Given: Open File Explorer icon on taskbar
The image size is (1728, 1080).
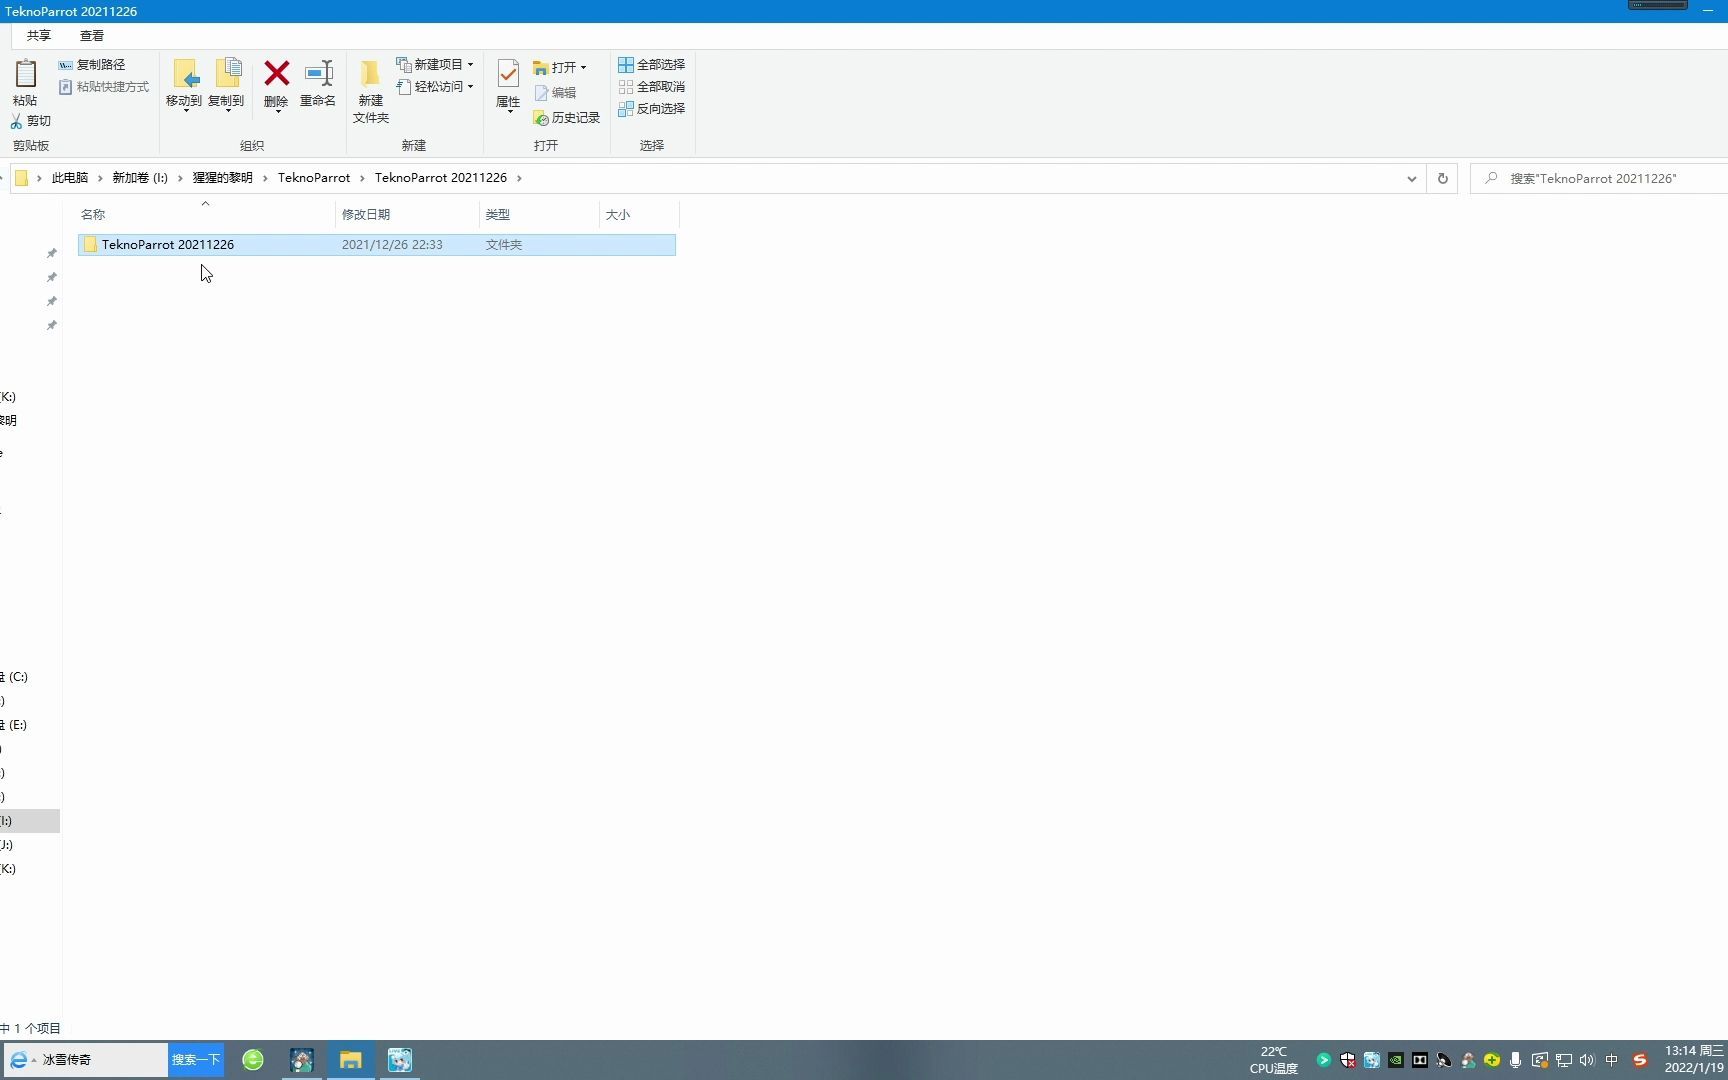Looking at the screenshot, I should pos(350,1060).
